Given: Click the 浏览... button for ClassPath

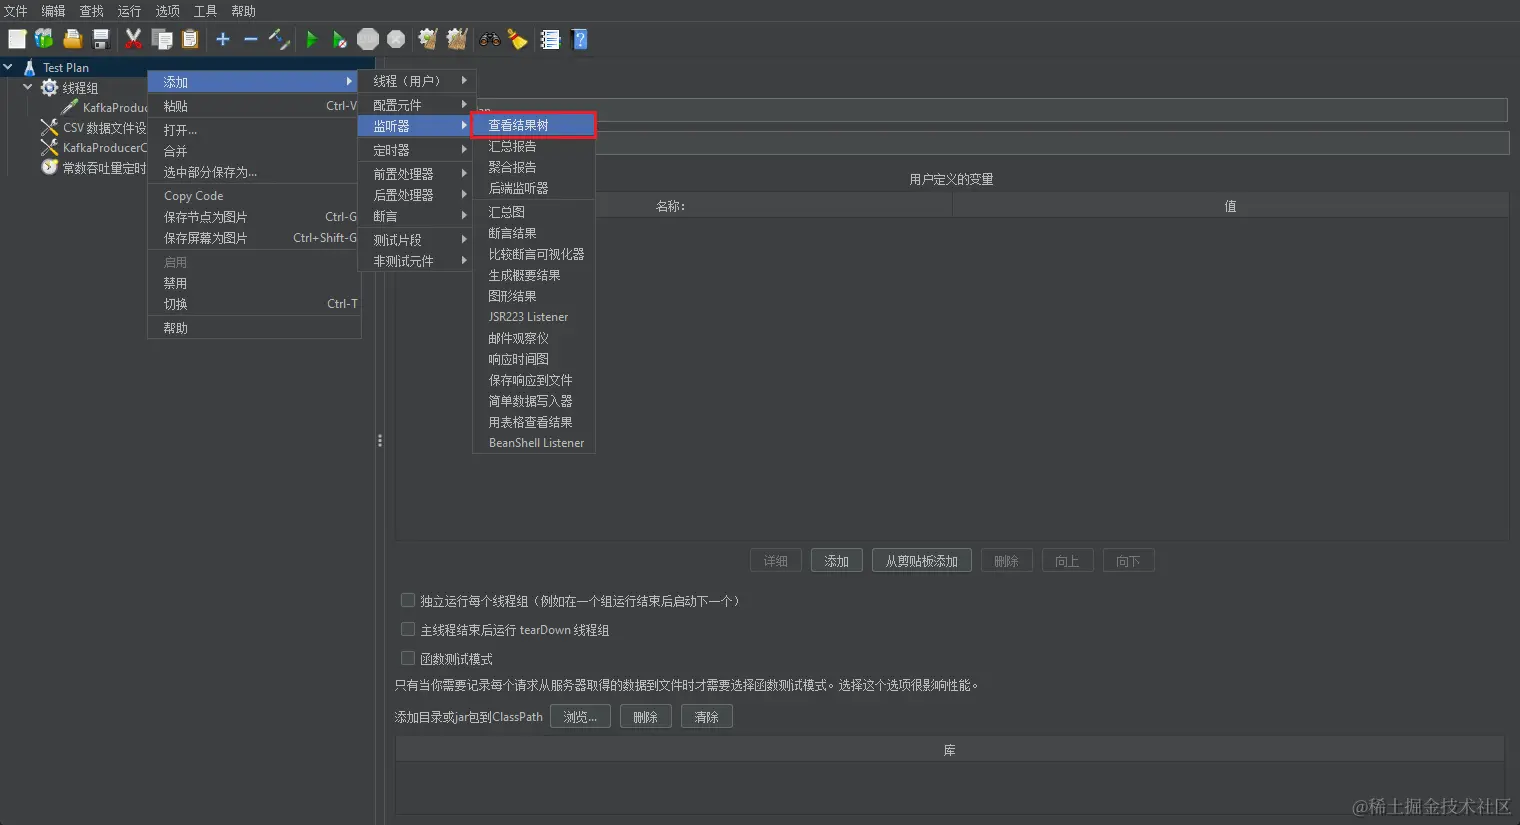Looking at the screenshot, I should pyautogui.click(x=580, y=717).
